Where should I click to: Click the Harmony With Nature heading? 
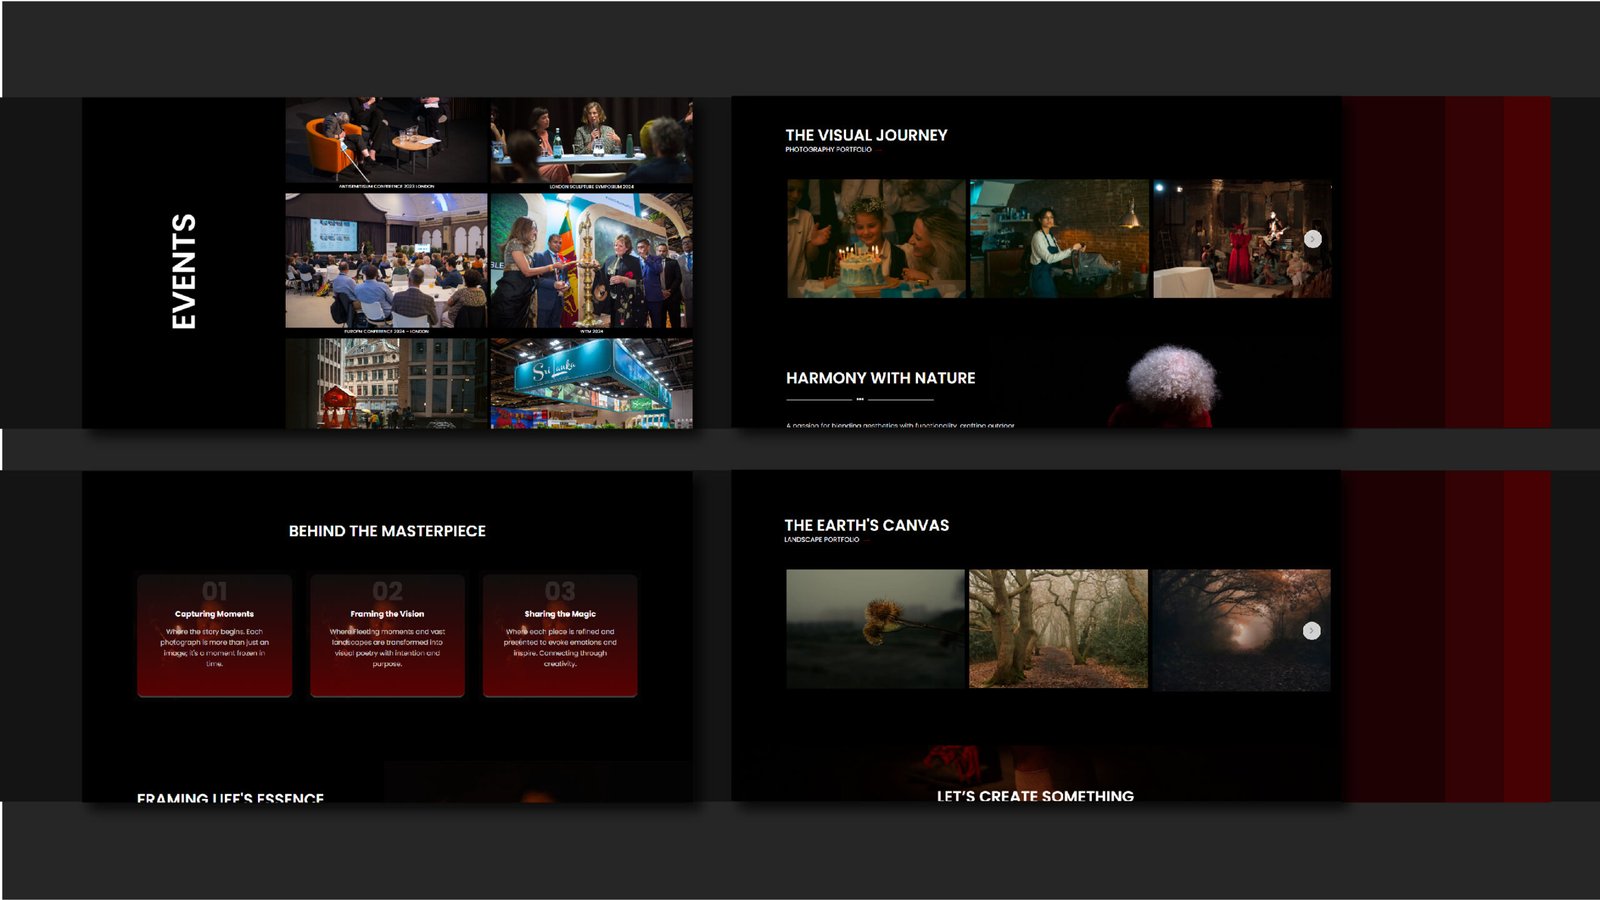click(880, 378)
